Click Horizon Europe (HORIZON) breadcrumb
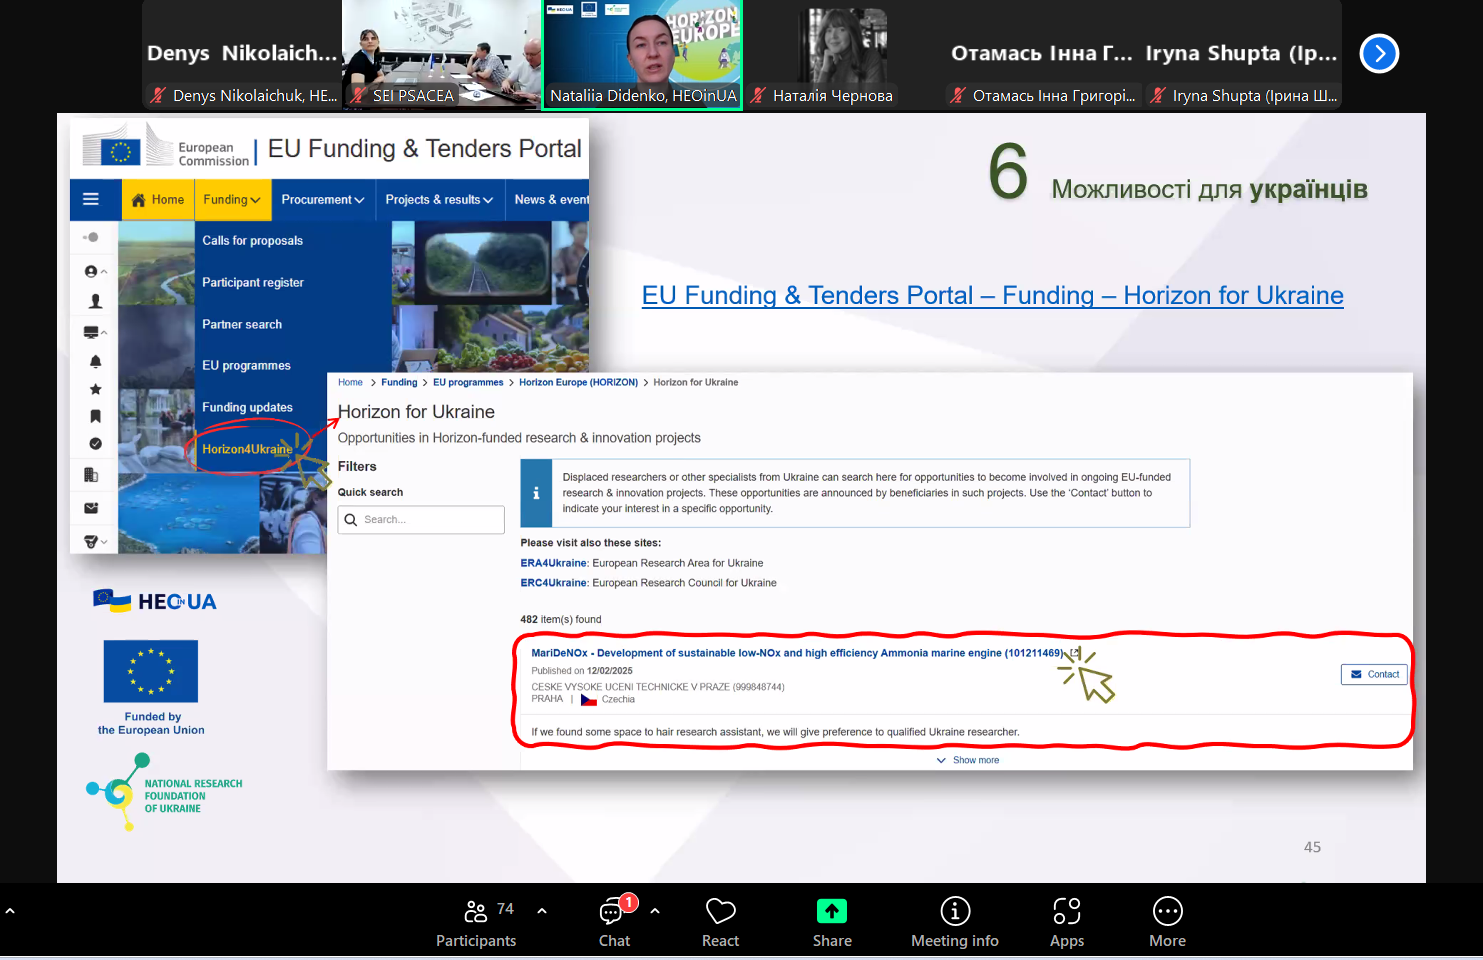The image size is (1483, 960). pos(578,382)
